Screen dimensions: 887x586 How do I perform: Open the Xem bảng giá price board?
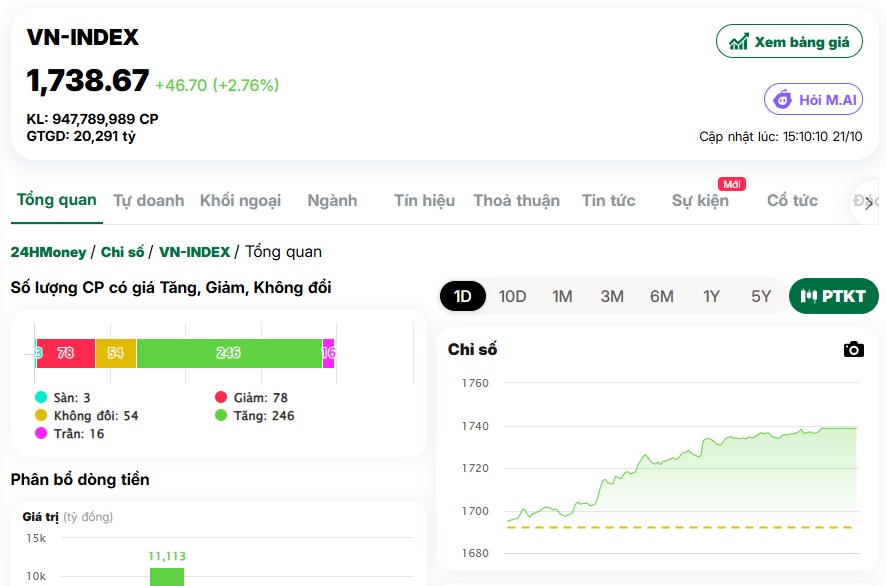789,41
